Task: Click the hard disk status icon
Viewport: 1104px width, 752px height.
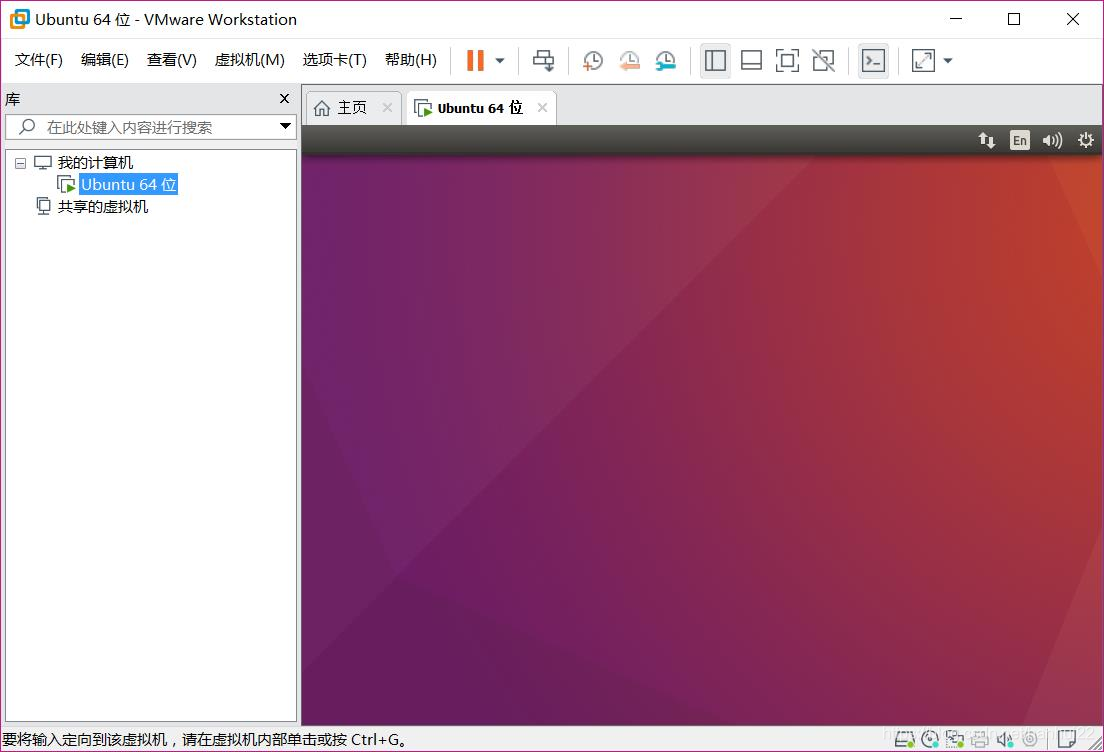Action: tap(905, 740)
